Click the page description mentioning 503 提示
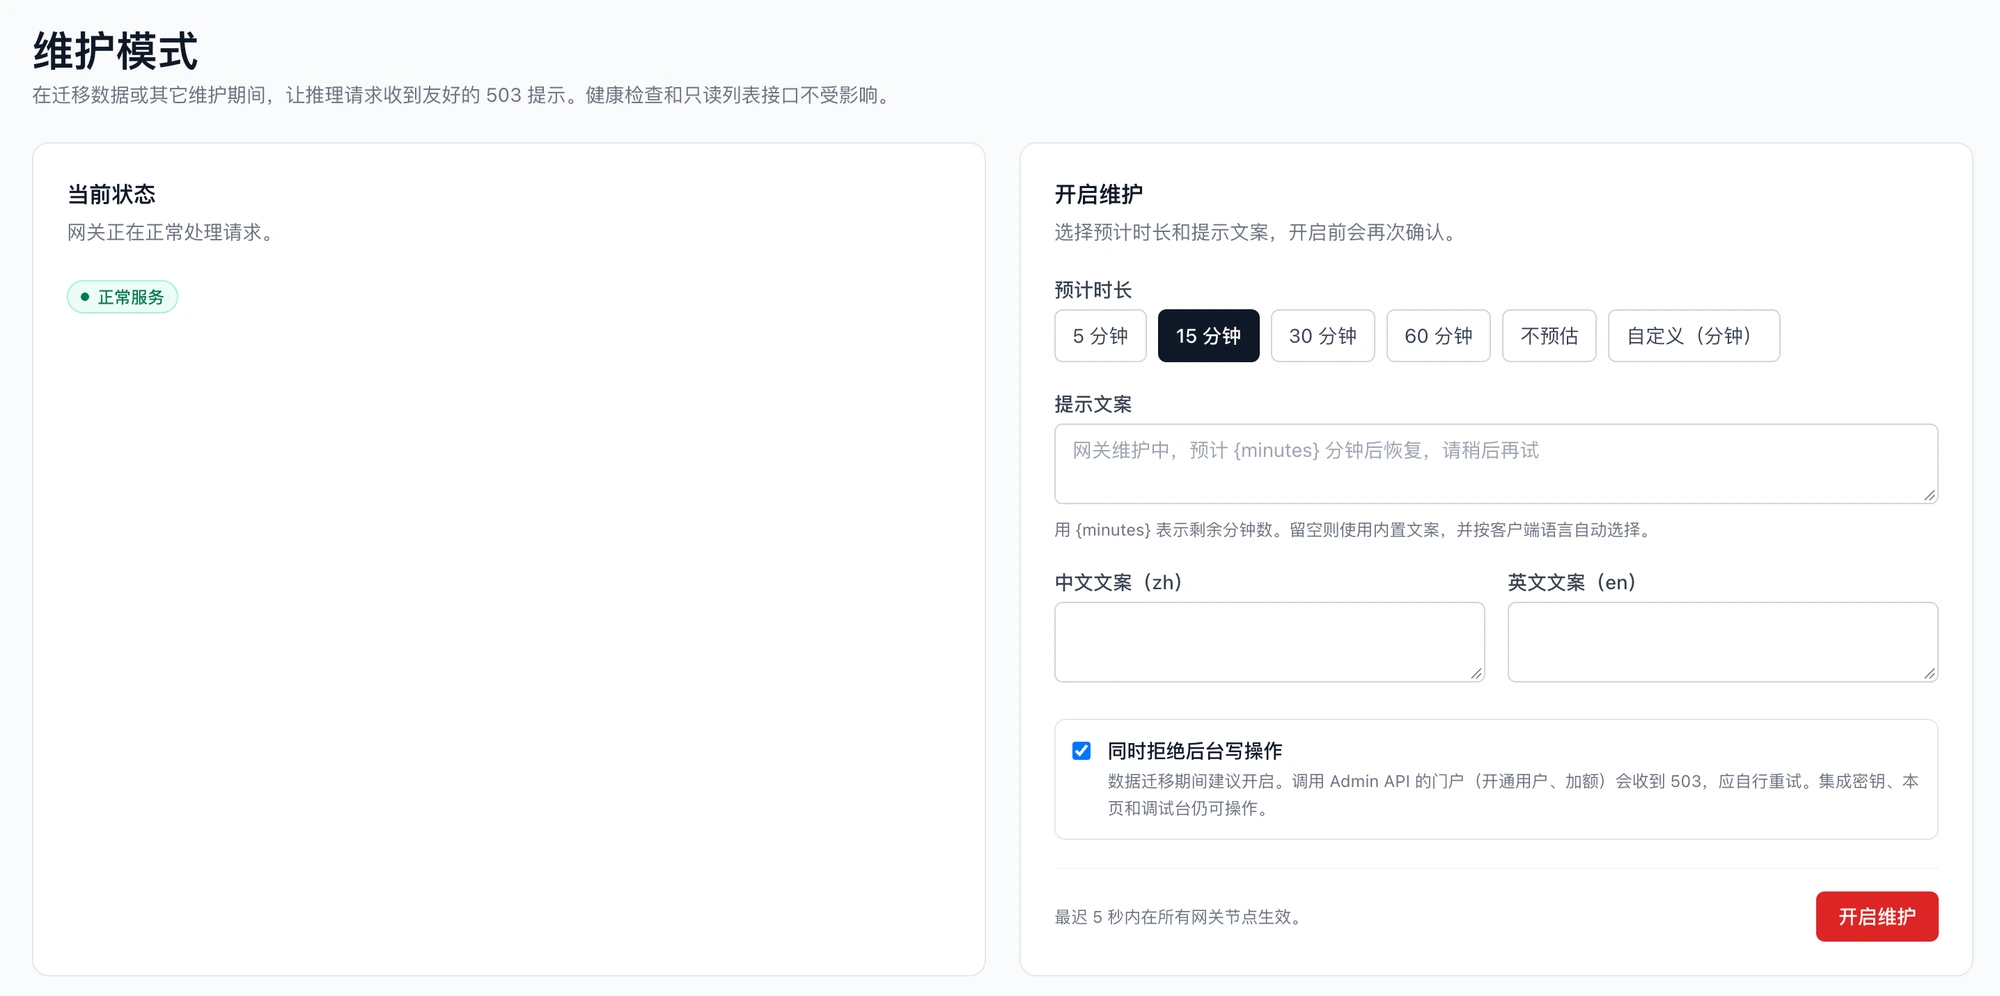The image size is (2000, 996). click(463, 95)
